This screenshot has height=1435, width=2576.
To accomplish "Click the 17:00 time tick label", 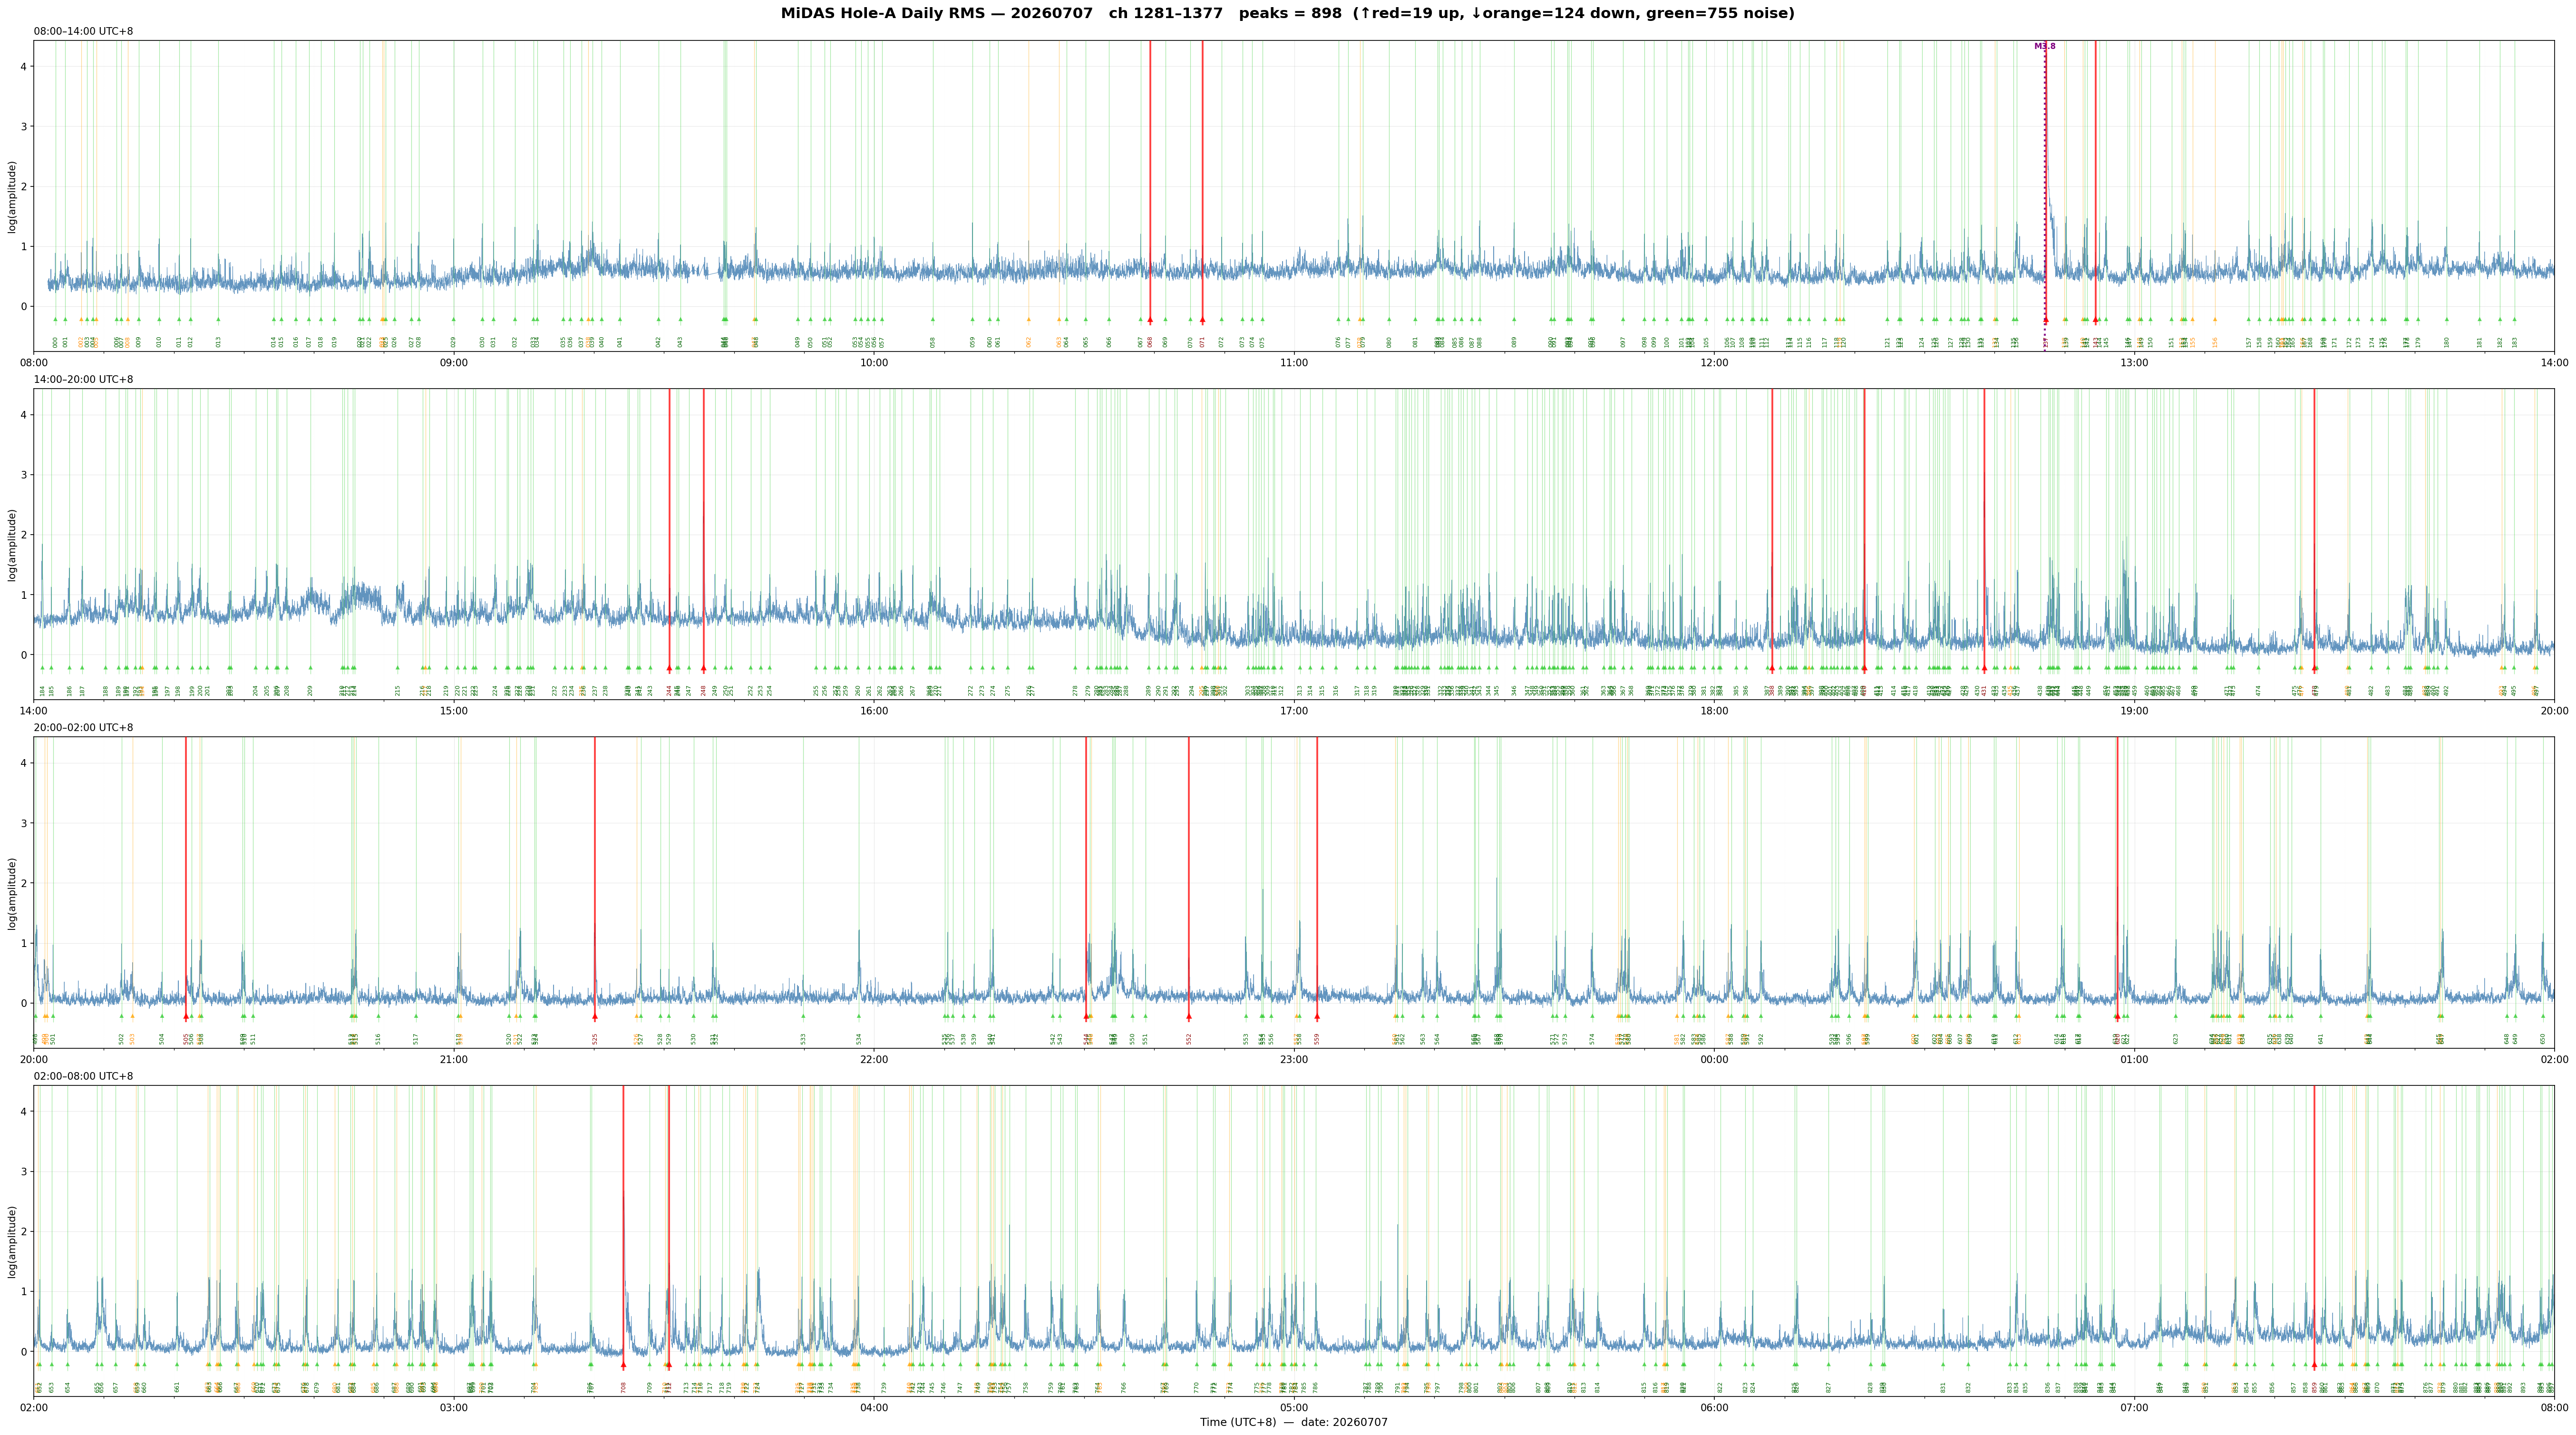I will (1294, 710).
